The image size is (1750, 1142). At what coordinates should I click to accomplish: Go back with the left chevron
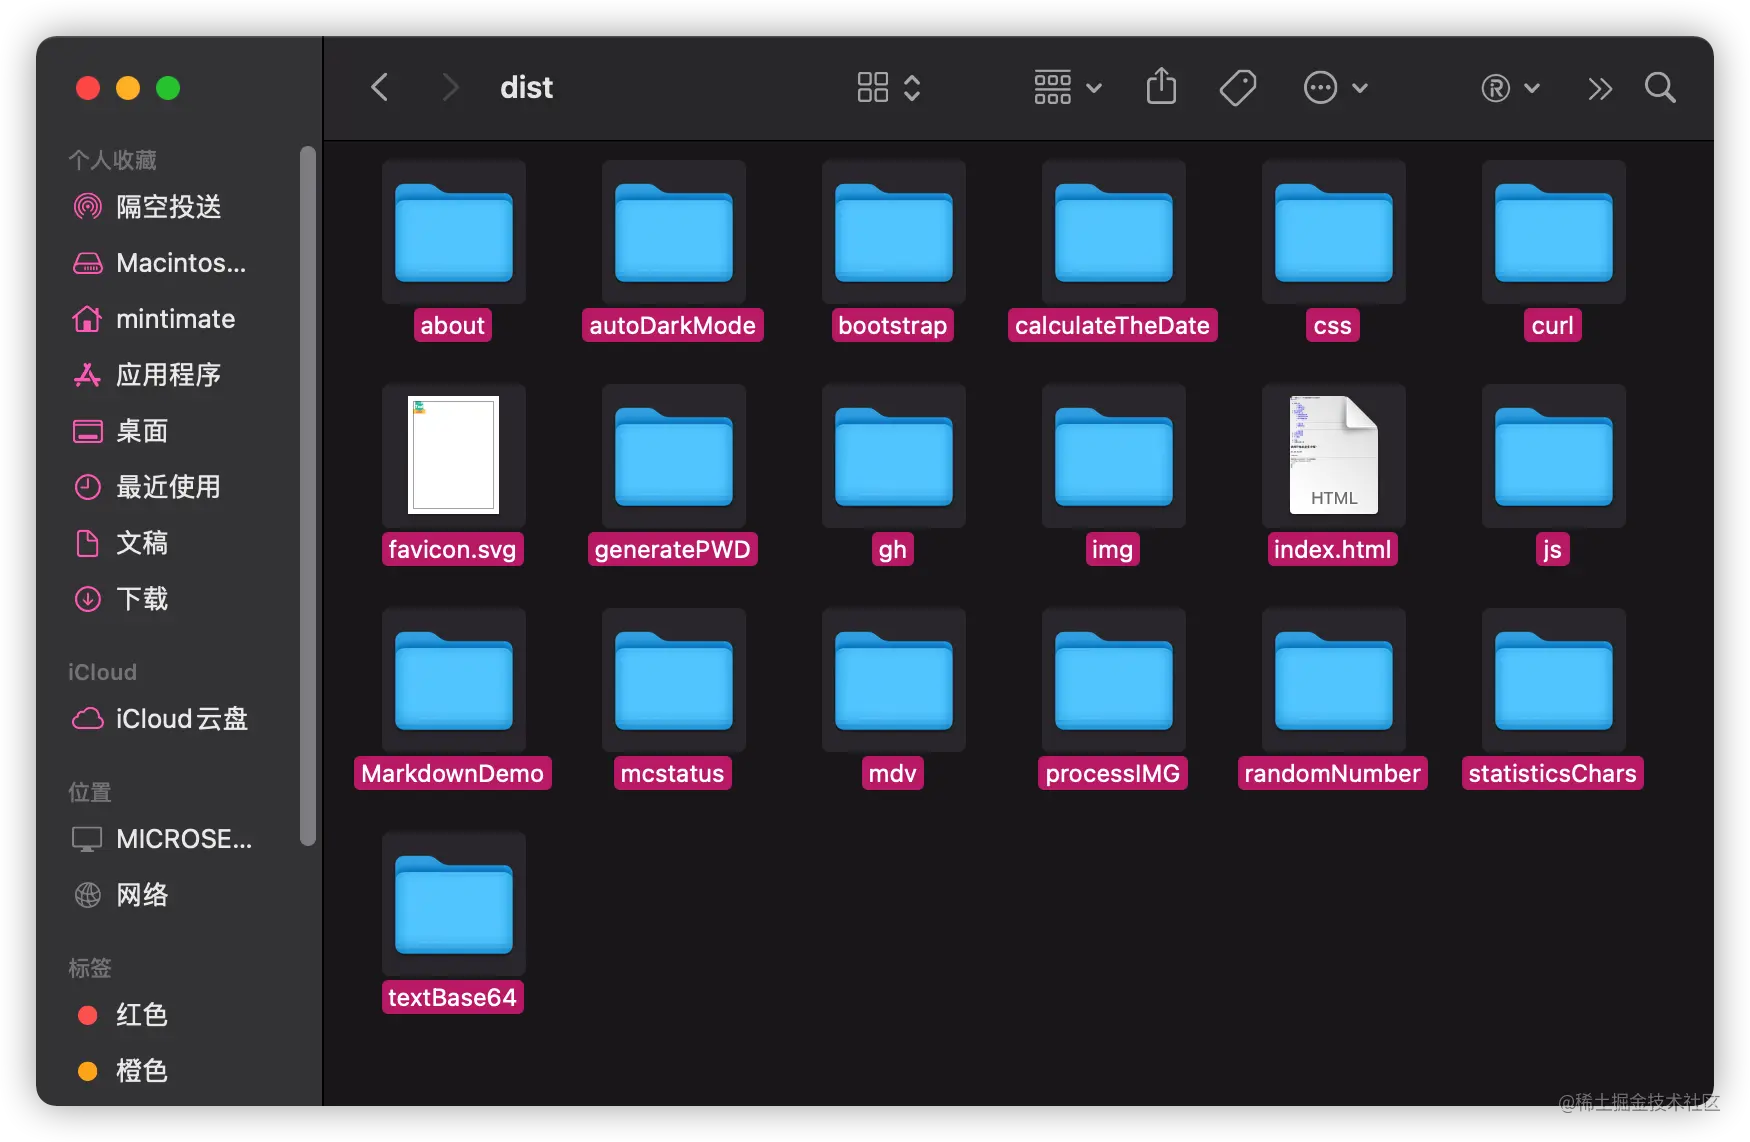[x=380, y=87]
